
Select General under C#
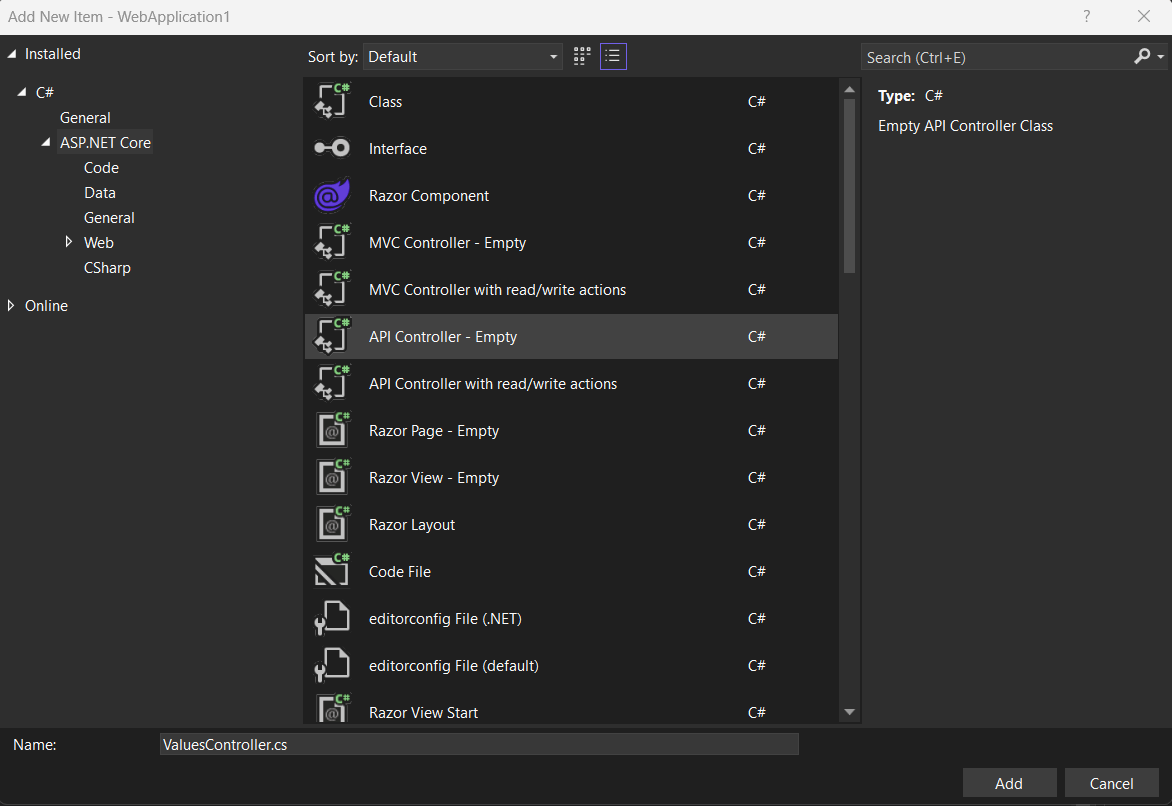(85, 117)
